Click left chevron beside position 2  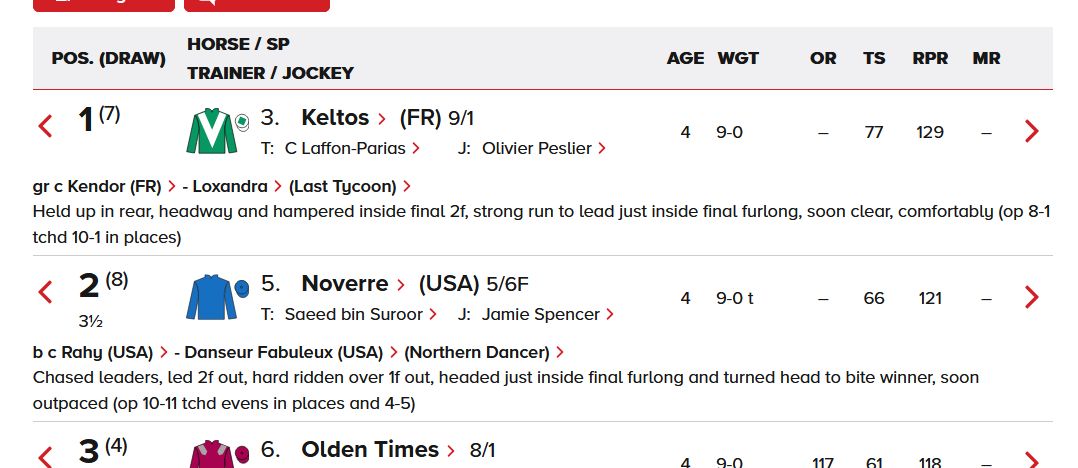point(45,293)
